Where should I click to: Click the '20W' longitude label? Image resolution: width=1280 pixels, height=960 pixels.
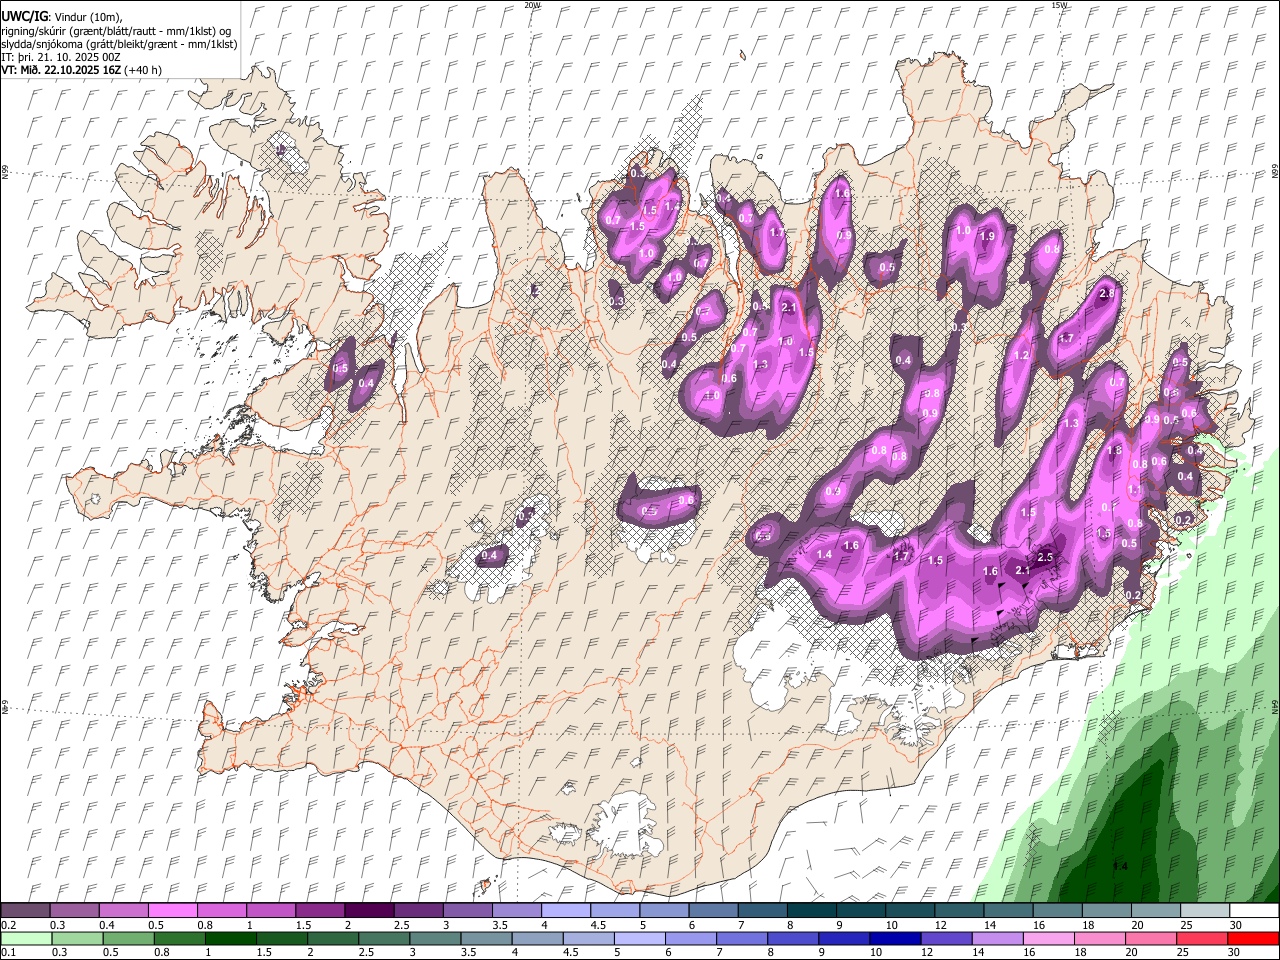532,5
